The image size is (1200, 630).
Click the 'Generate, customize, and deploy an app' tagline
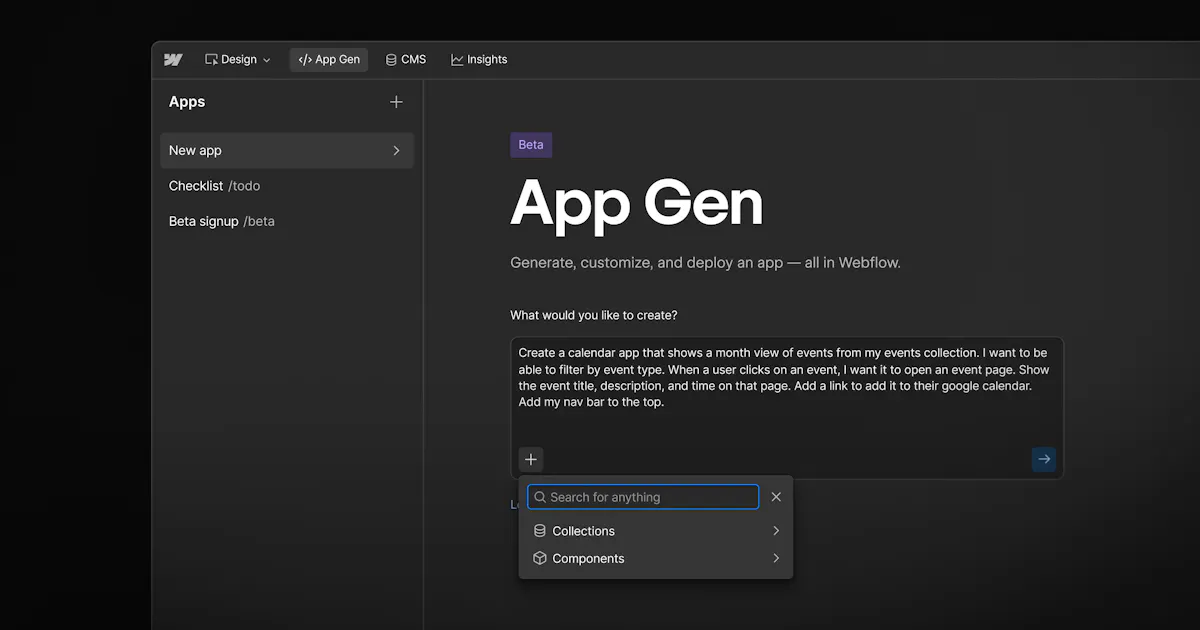(x=705, y=263)
